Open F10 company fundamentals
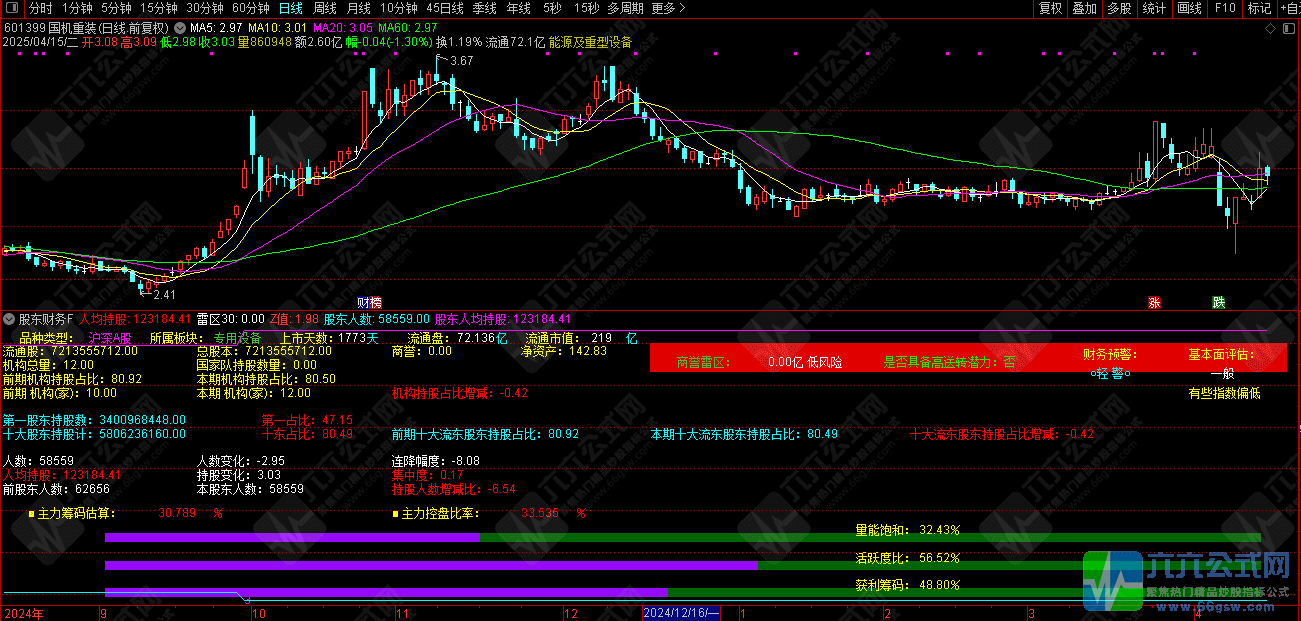 pyautogui.click(x=1226, y=8)
